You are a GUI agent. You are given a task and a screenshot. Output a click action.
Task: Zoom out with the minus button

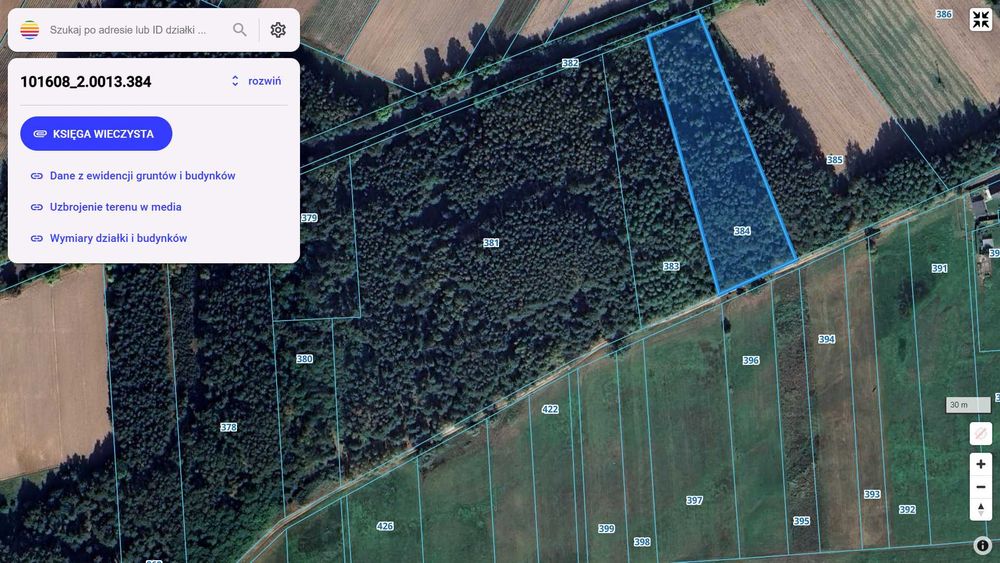981,486
